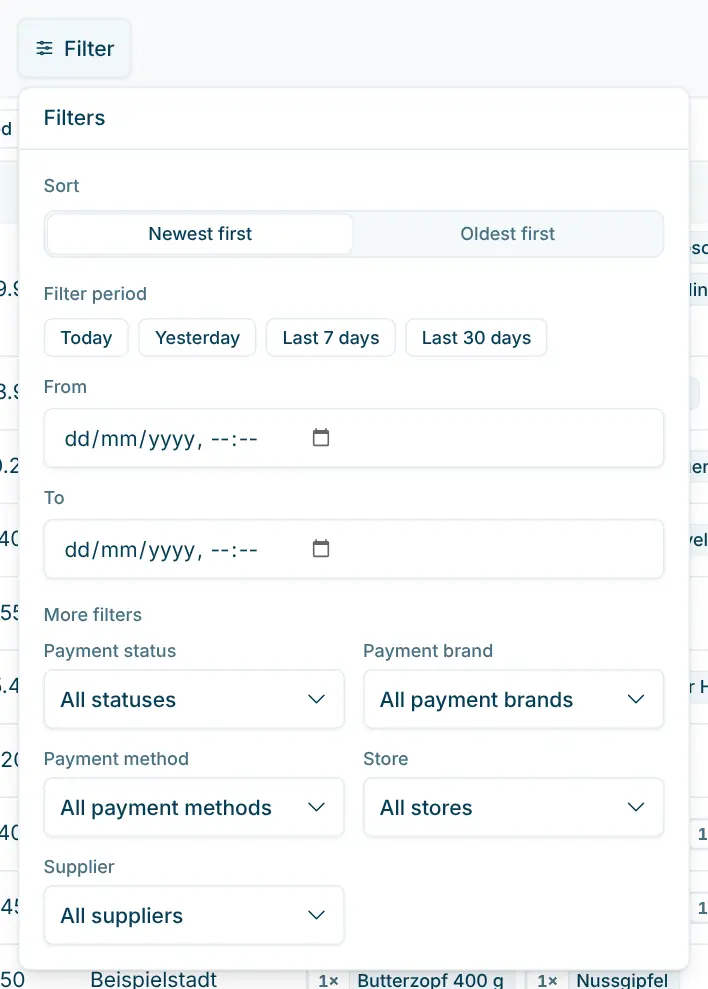Click the More filters label
708x989 pixels.
(93, 615)
